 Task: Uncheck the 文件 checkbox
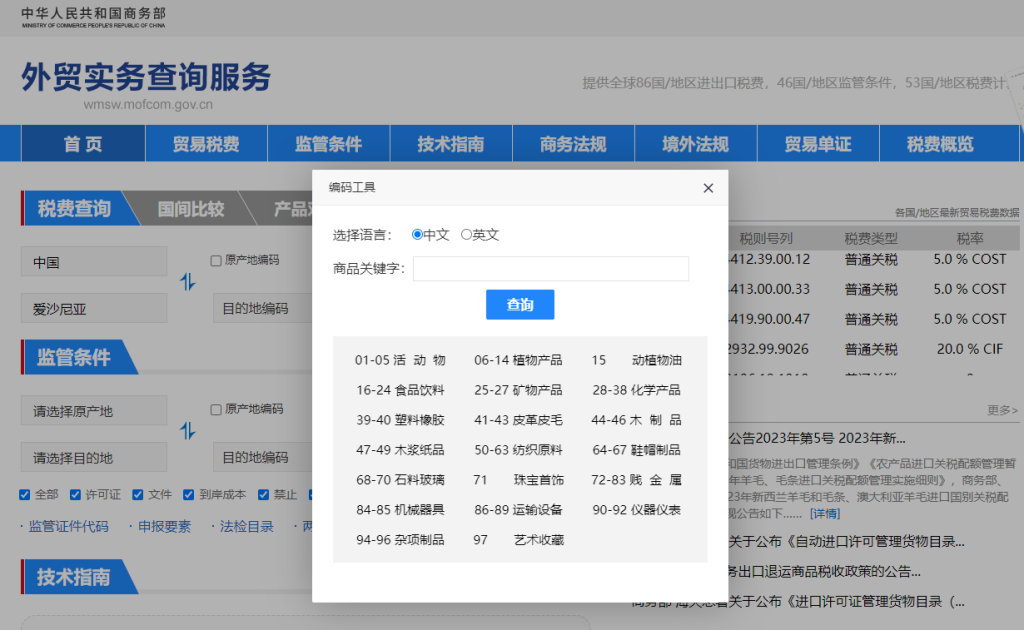[138, 495]
